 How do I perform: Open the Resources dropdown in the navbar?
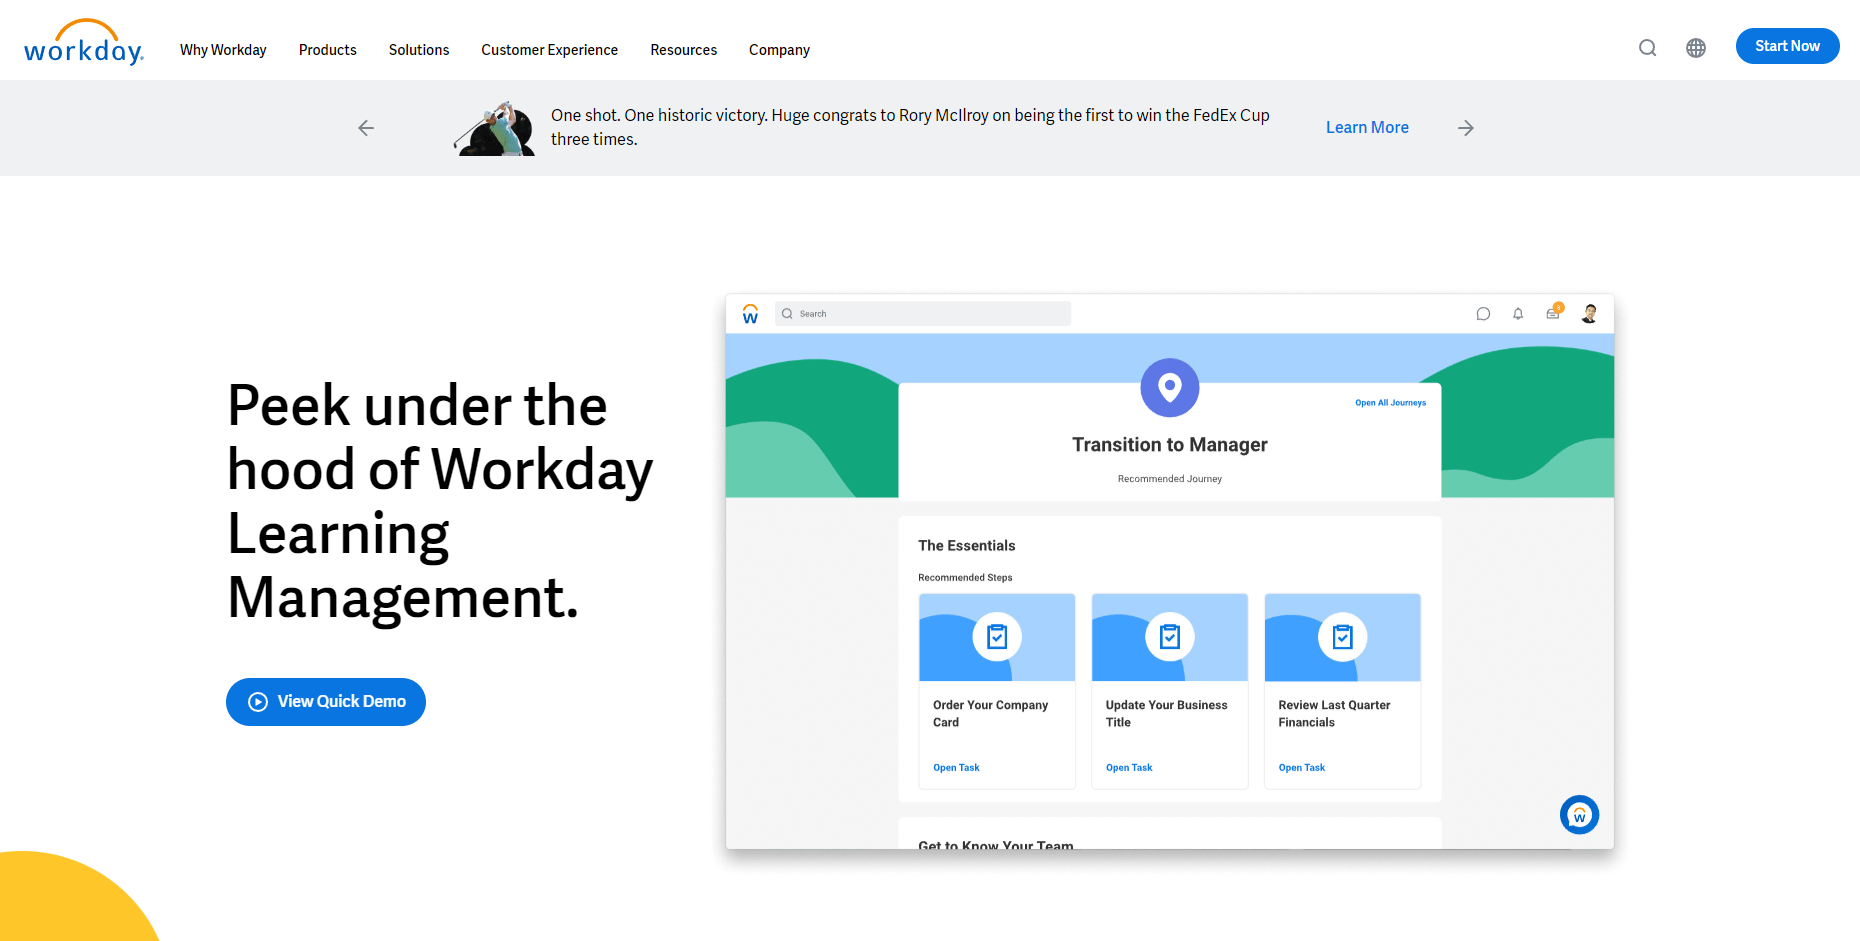pos(683,49)
